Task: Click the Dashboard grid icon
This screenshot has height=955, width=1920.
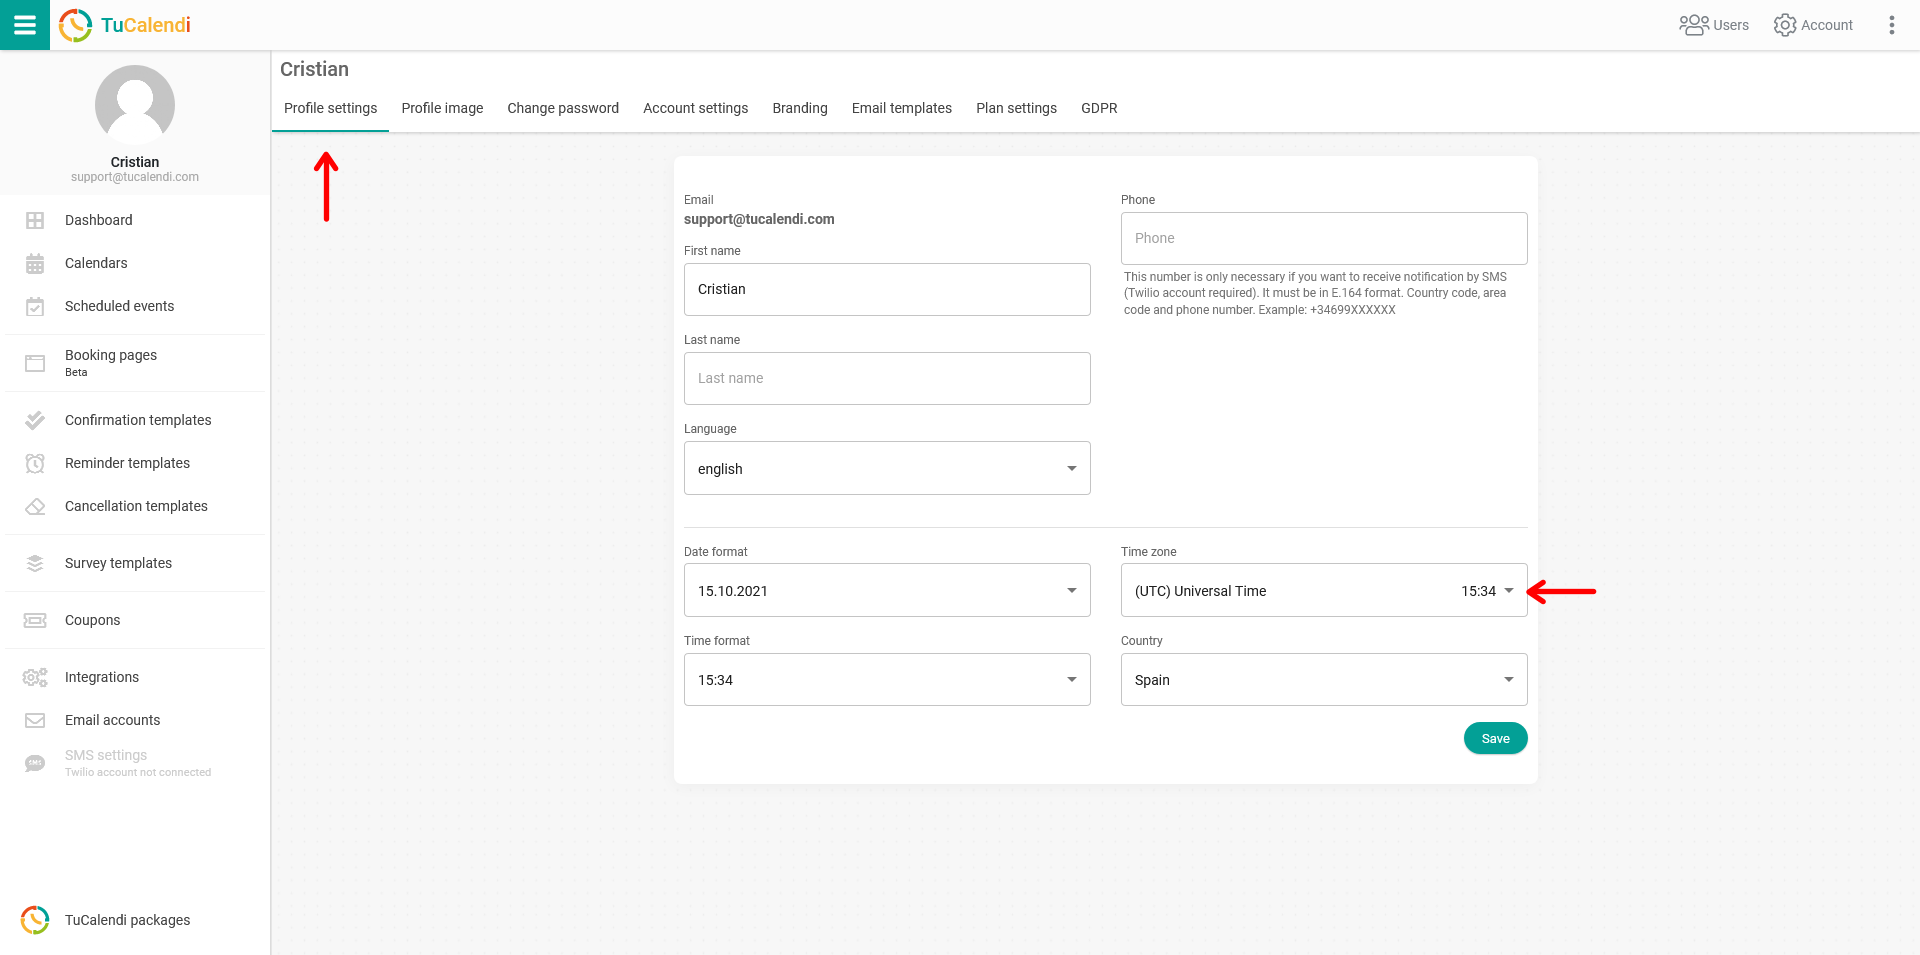Action: point(35,220)
